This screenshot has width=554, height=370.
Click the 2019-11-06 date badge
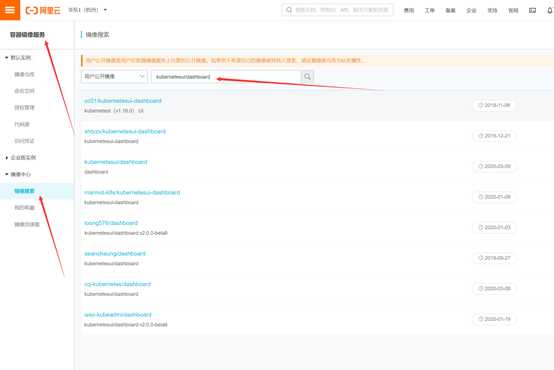click(494, 105)
